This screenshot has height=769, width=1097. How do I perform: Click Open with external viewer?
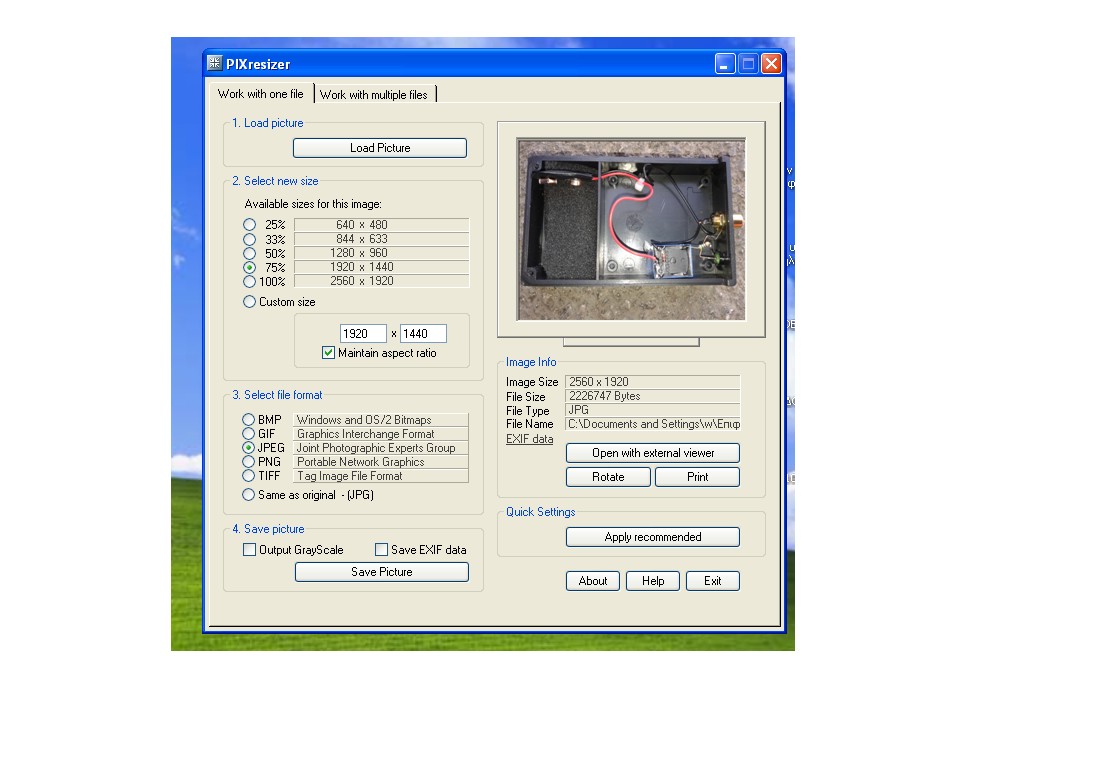(653, 453)
